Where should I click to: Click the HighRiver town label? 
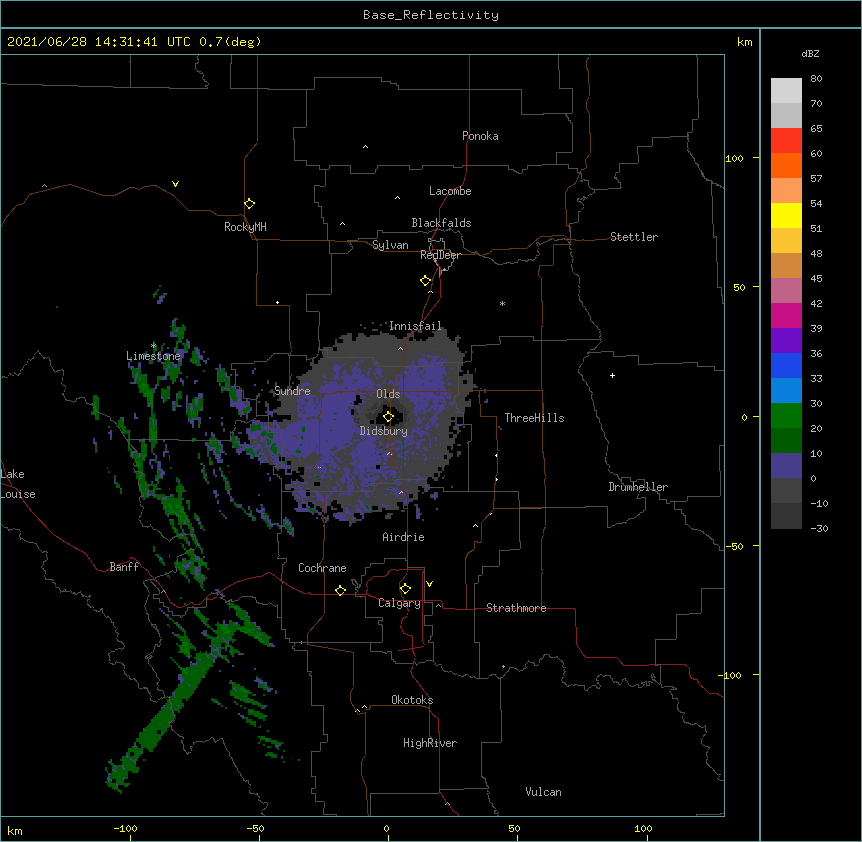click(x=430, y=743)
